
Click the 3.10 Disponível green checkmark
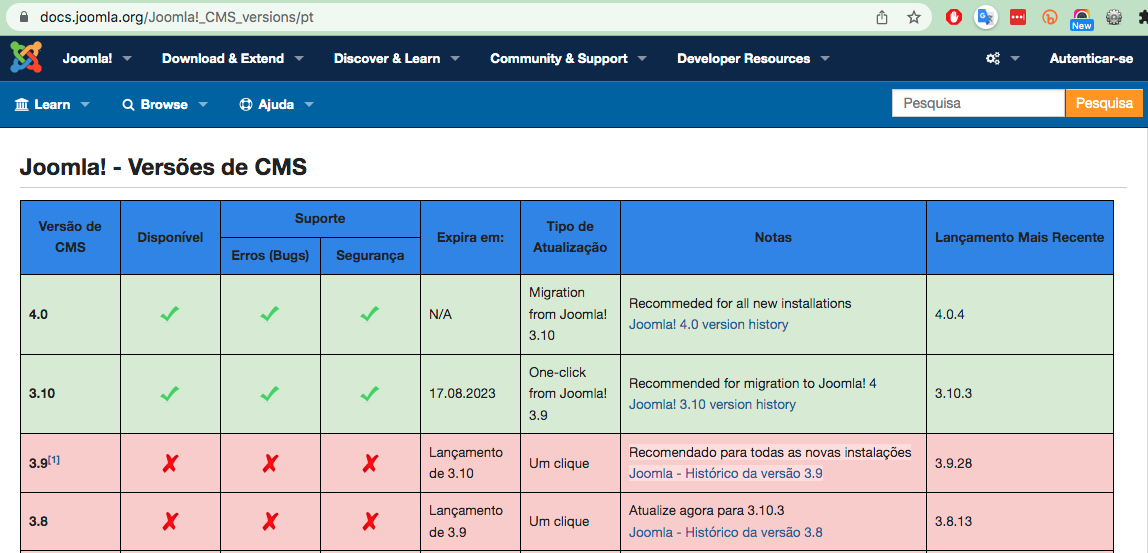[170, 393]
